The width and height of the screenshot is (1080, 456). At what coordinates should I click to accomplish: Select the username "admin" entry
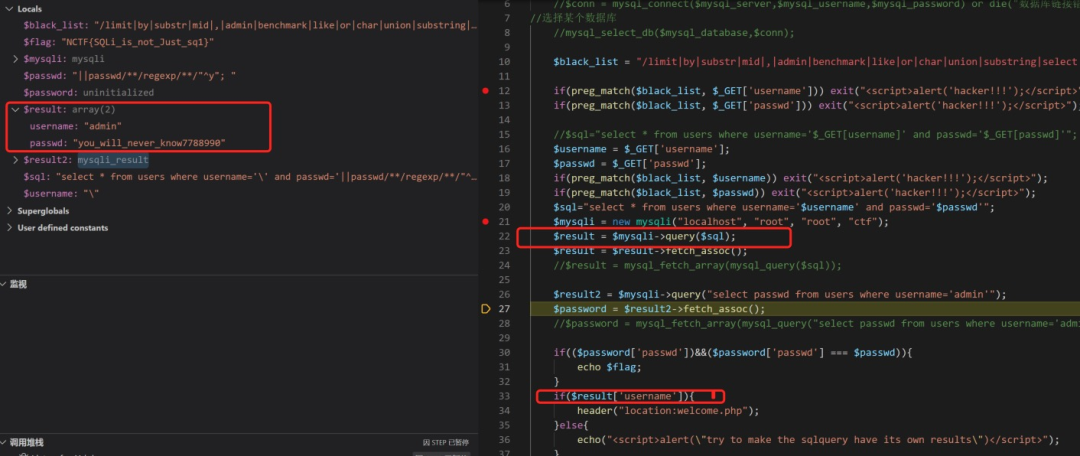pyautogui.click(x=76, y=126)
